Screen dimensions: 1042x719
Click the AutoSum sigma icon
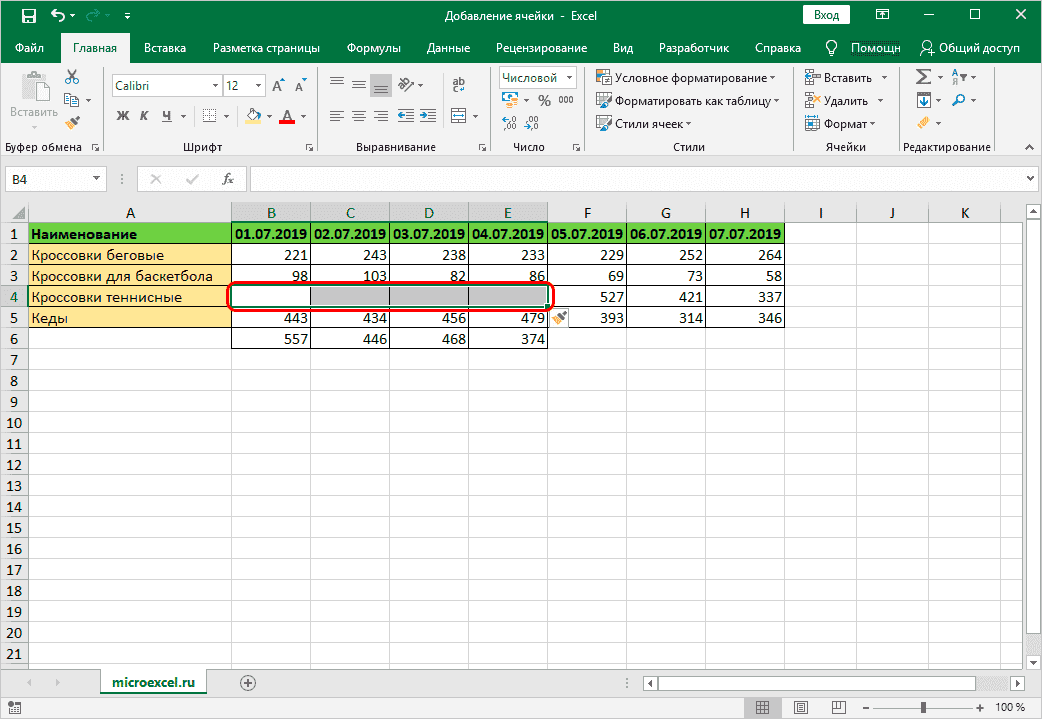coord(923,77)
